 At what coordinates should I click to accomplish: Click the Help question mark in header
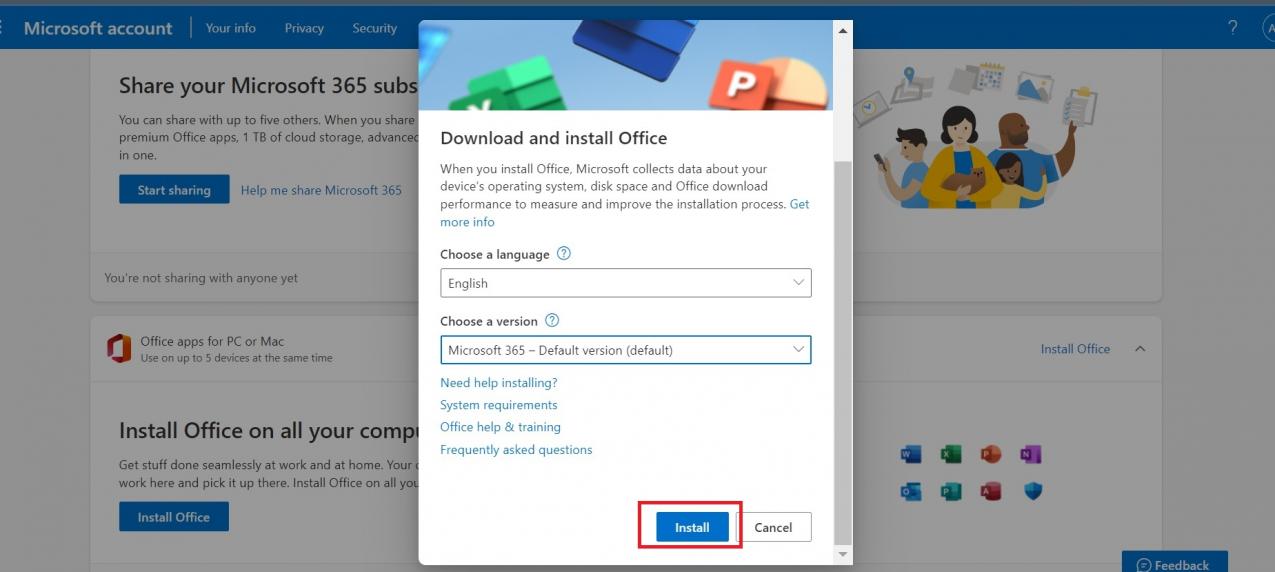[1233, 28]
